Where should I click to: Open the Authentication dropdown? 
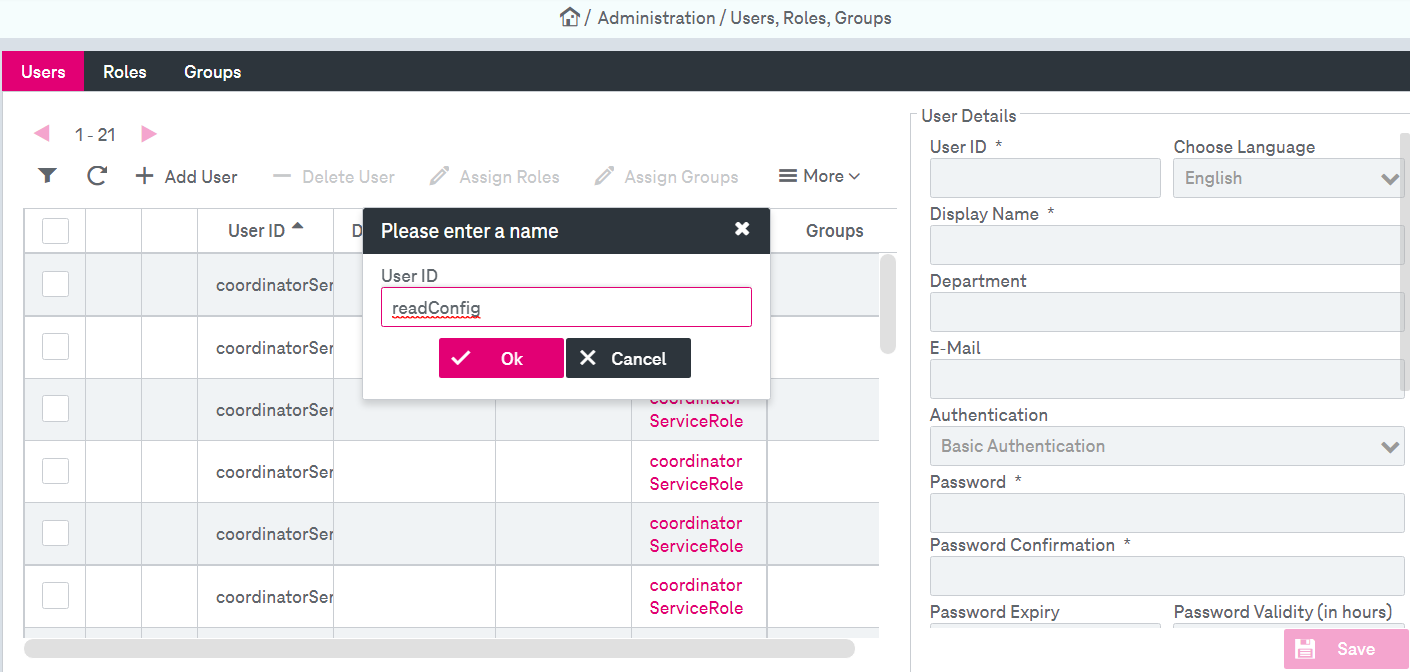pos(1167,446)
